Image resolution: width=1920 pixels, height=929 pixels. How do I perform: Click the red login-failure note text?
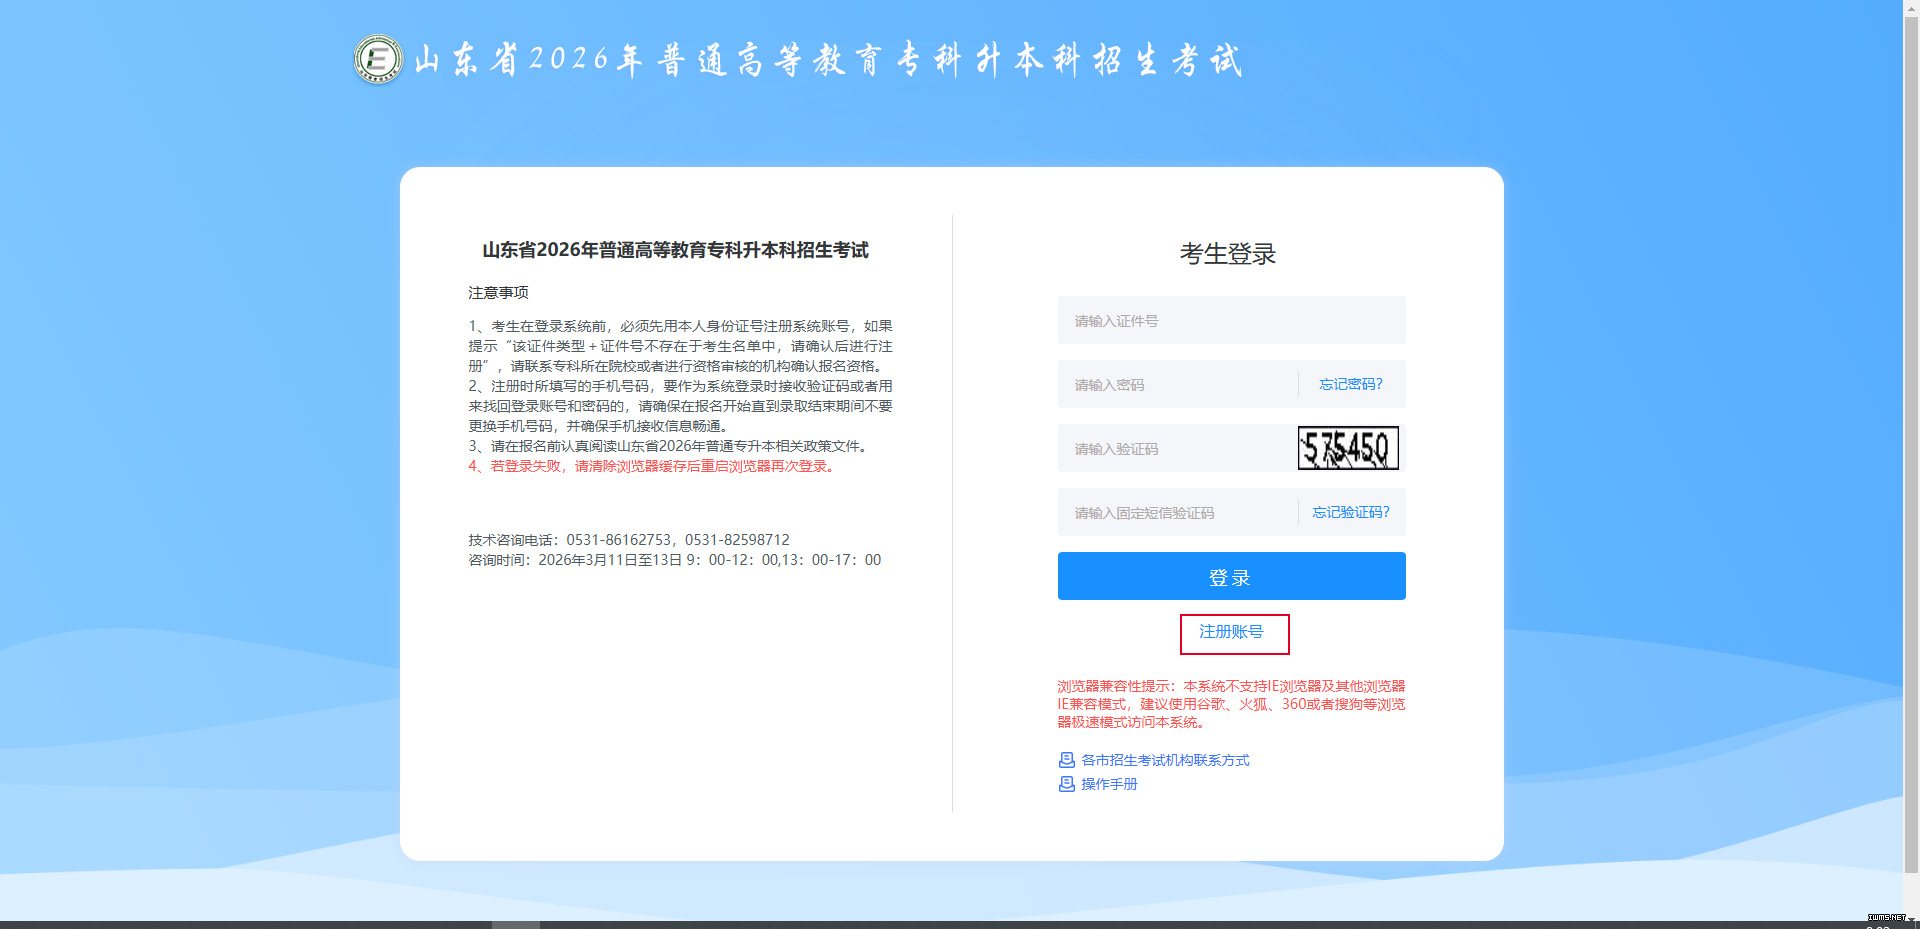[x=651, y=466]
